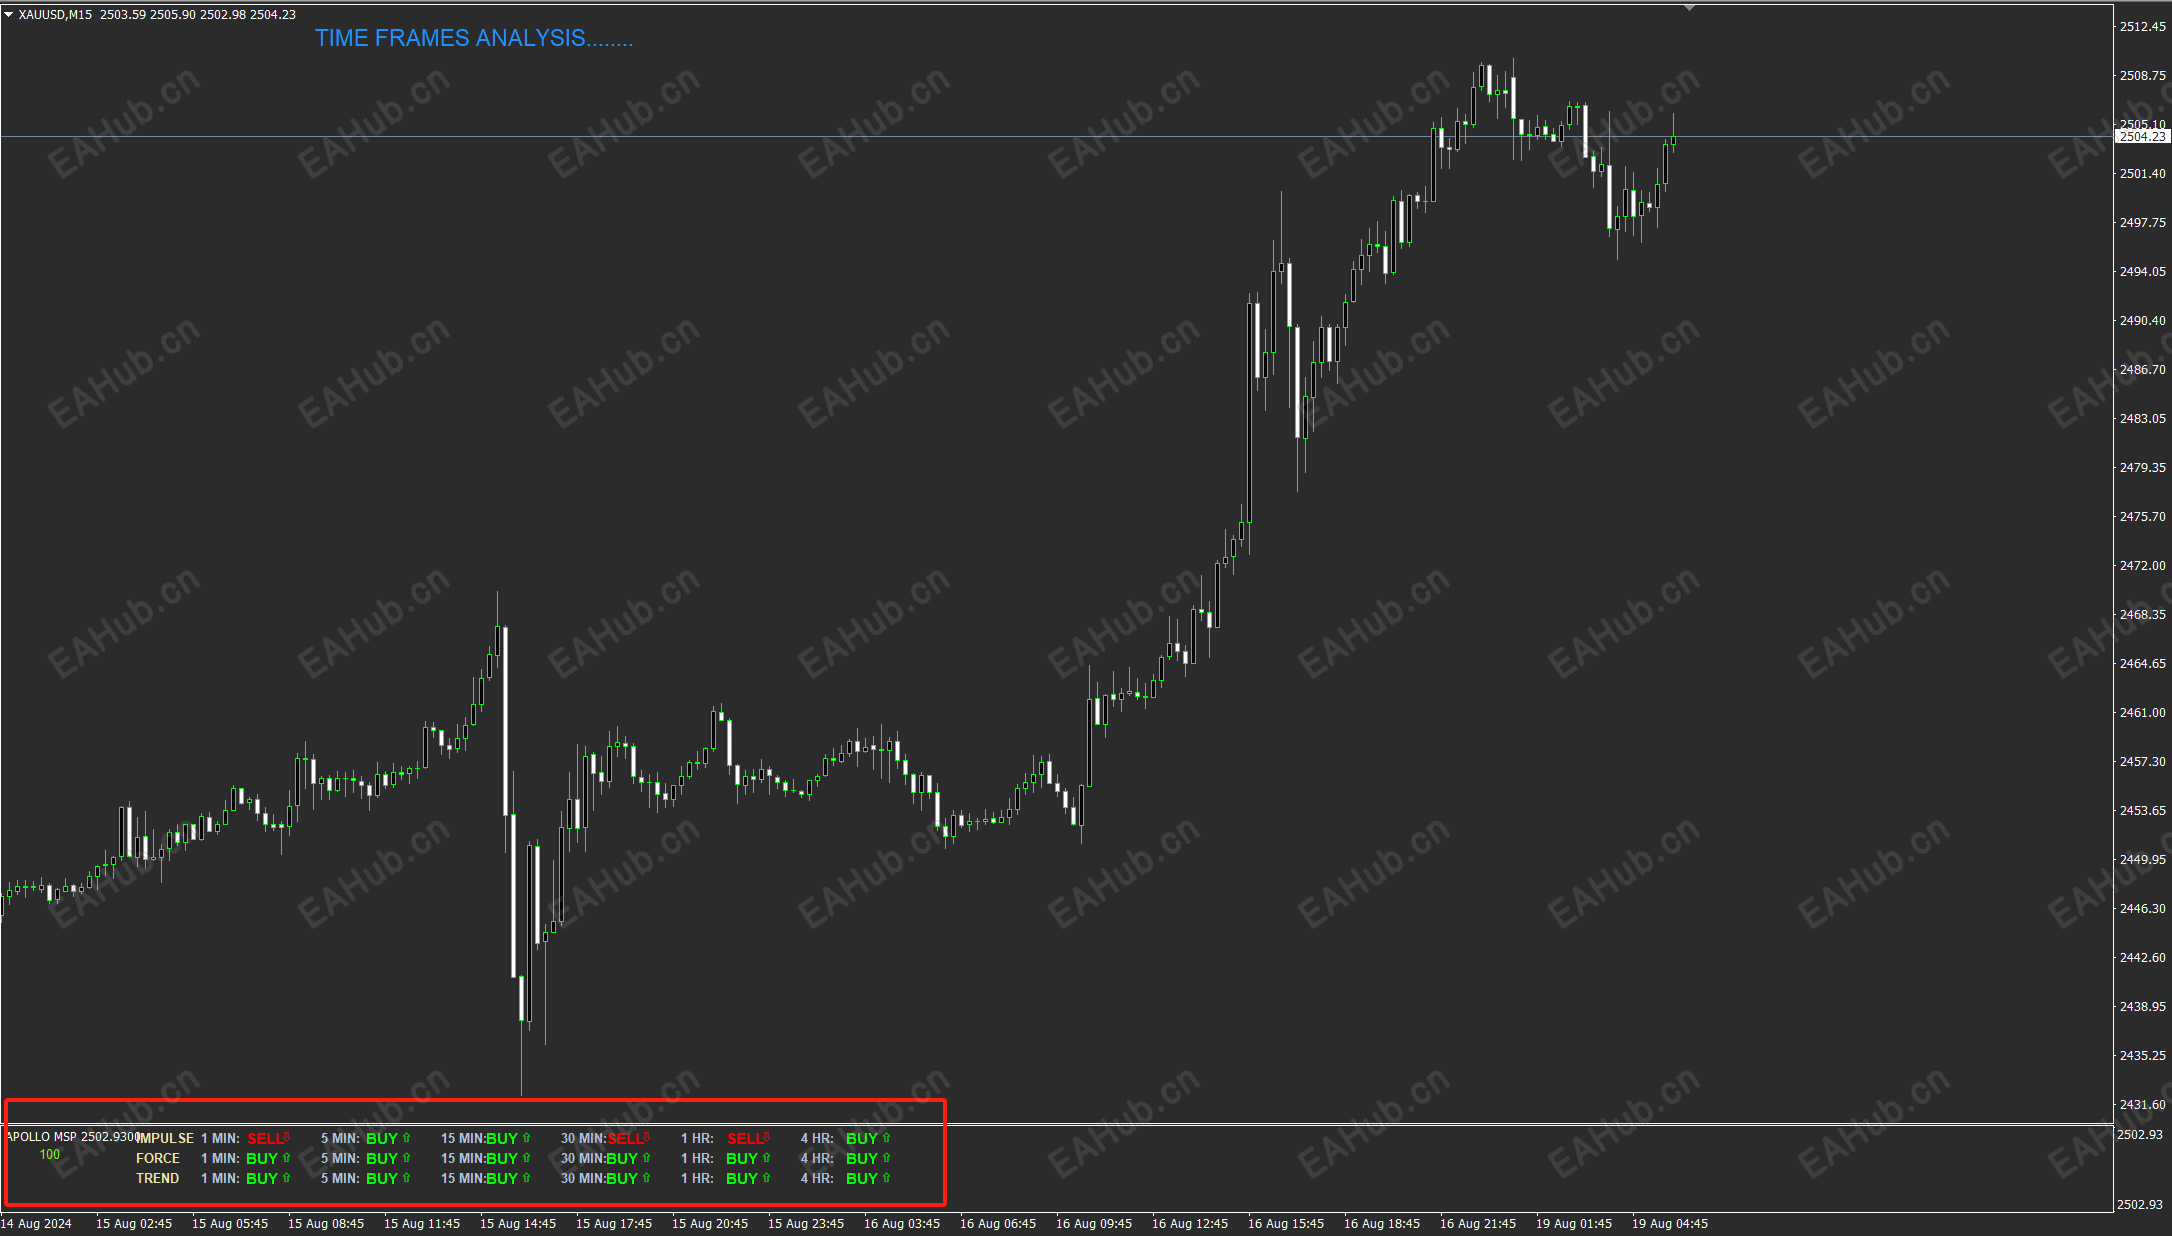Click the green up arrow beside IMPULSE 5 MIN BUY

click(x=406, y=1138)
